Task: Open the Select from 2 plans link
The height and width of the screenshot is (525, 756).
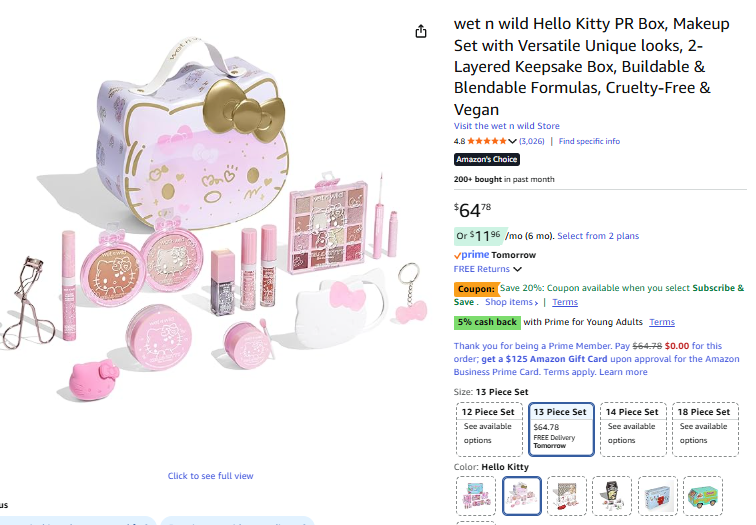Action: (x=598, y=236)
